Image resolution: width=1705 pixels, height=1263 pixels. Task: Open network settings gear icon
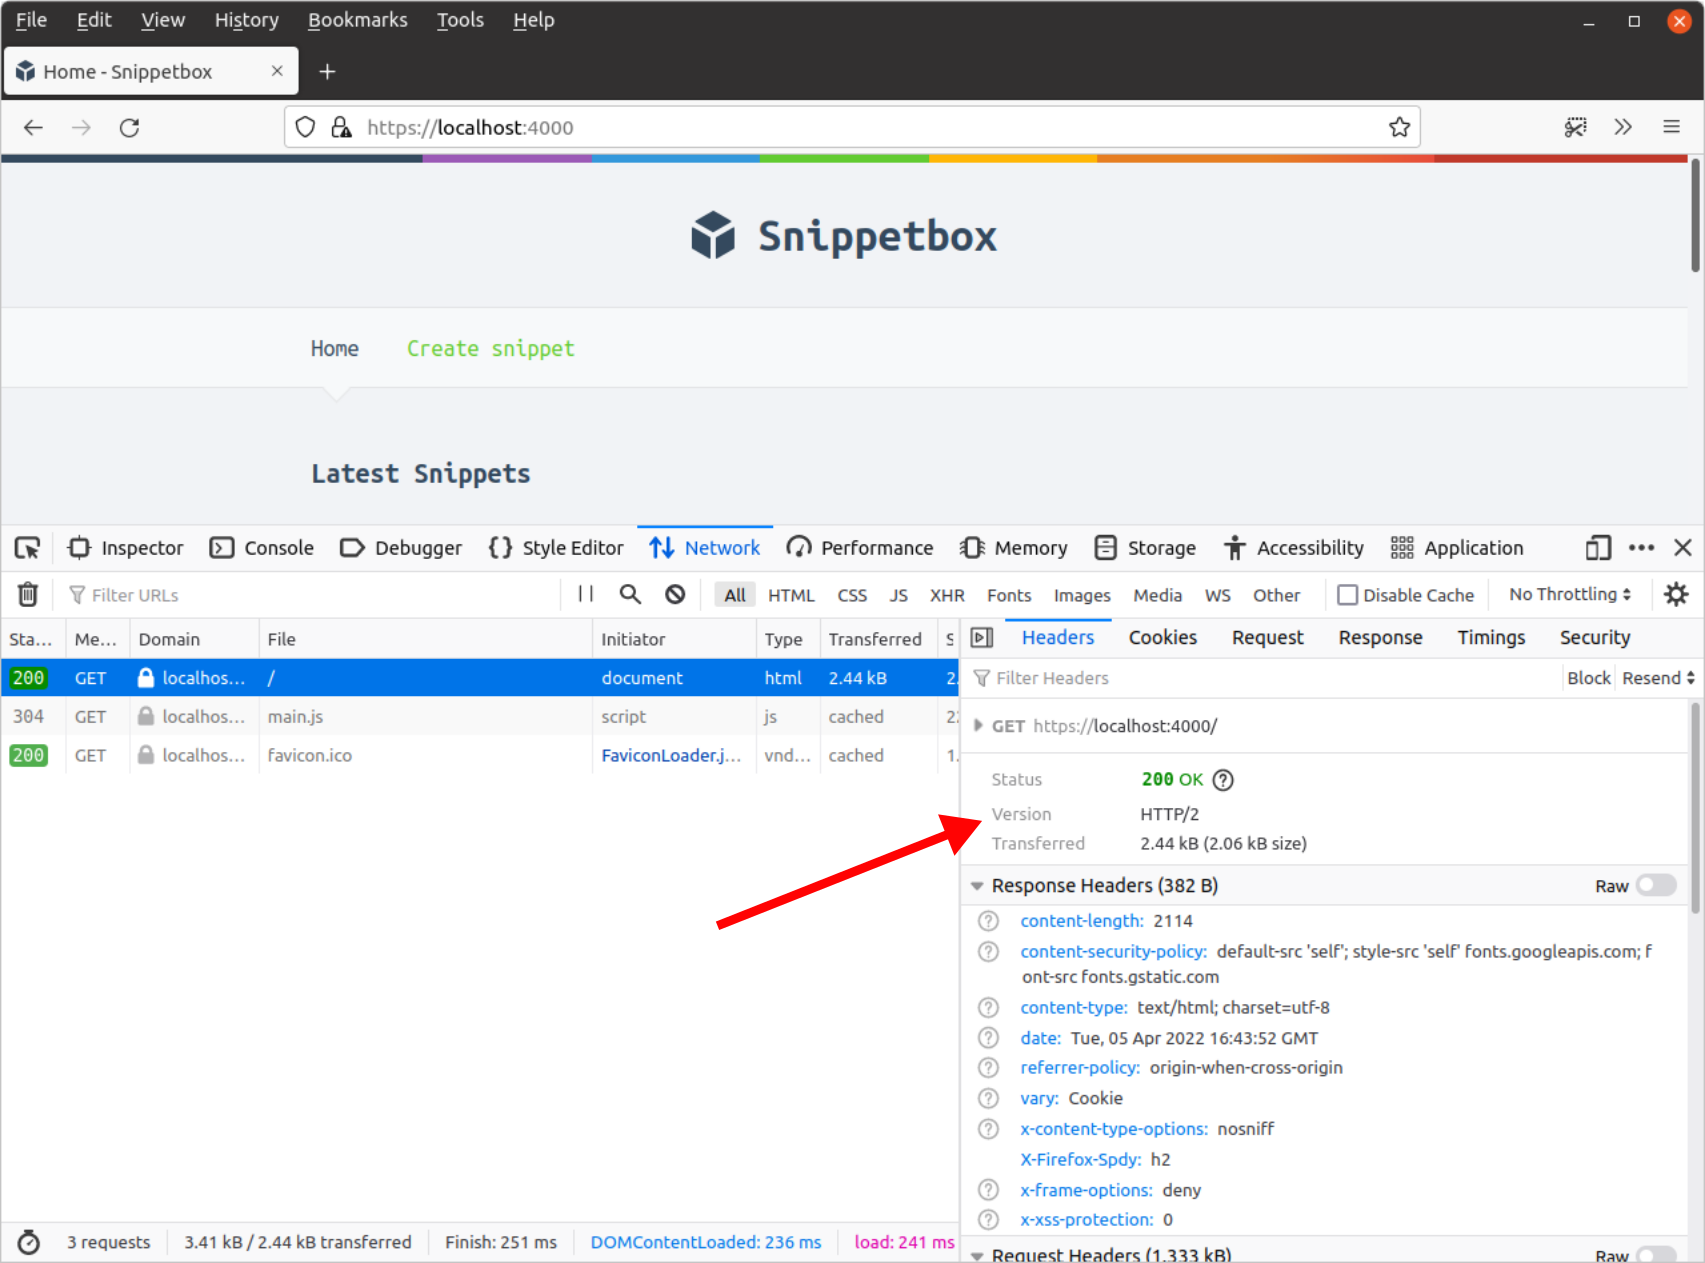coord(1676,594)
